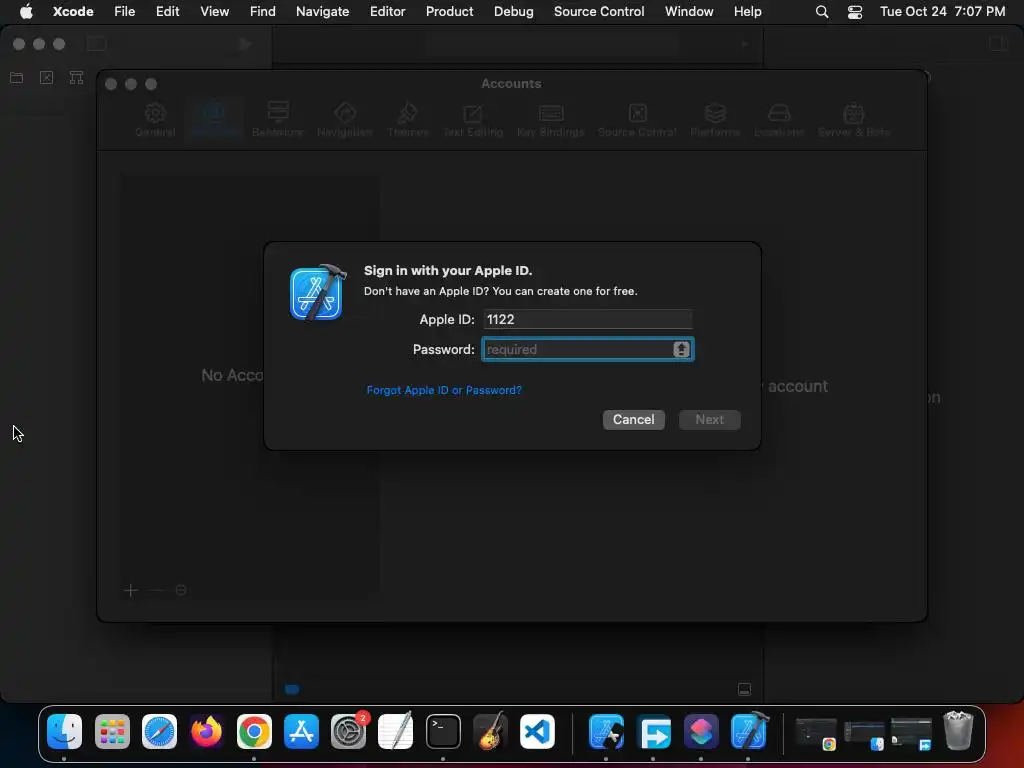
Task: Launch Google Chrome from the Dock
Action: pyautogui.click(x=254, y=731)
